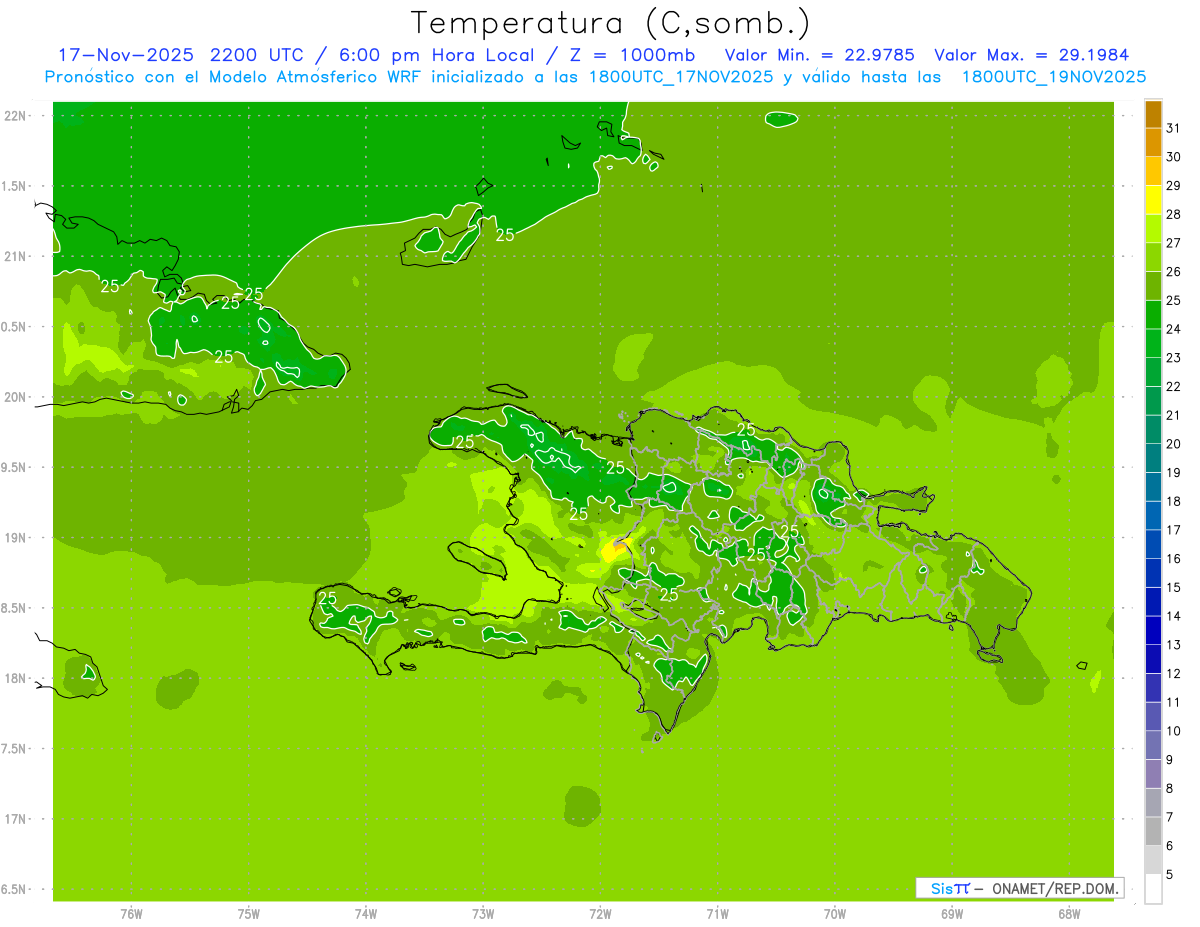Screen dimensions: 1200x927
Task: Click the '20N' latitude axis label
Action: pyautogui.click(x=17, y=397)
